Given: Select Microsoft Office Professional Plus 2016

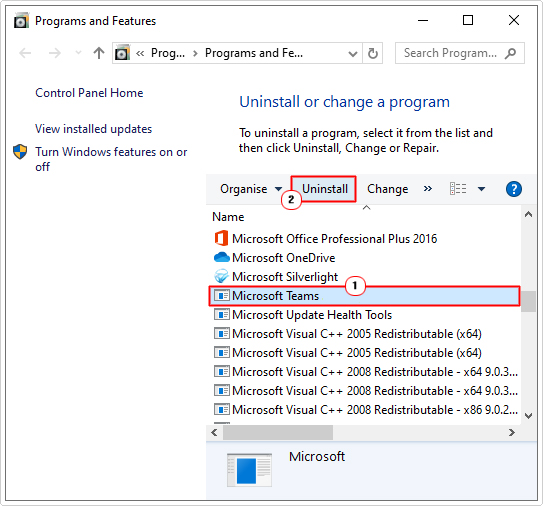Looking at the screenshot, I should (335, 239).
